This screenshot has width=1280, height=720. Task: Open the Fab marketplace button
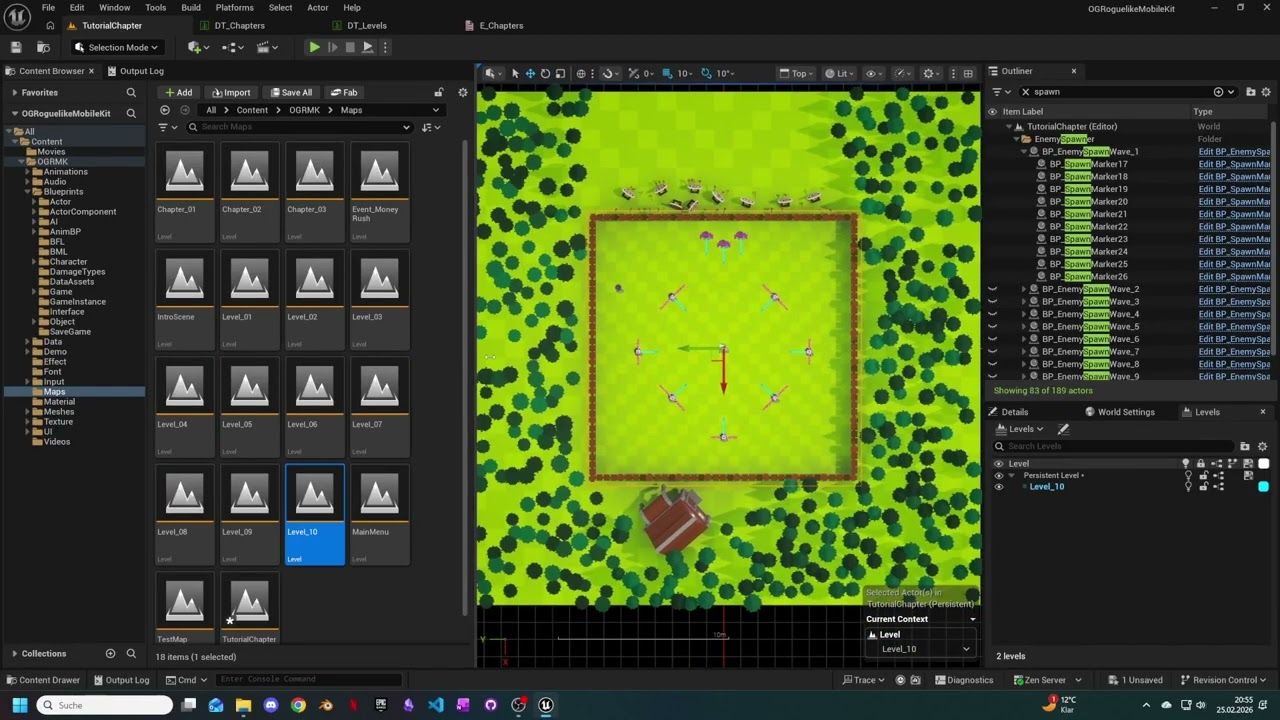(x=343, y=92)
